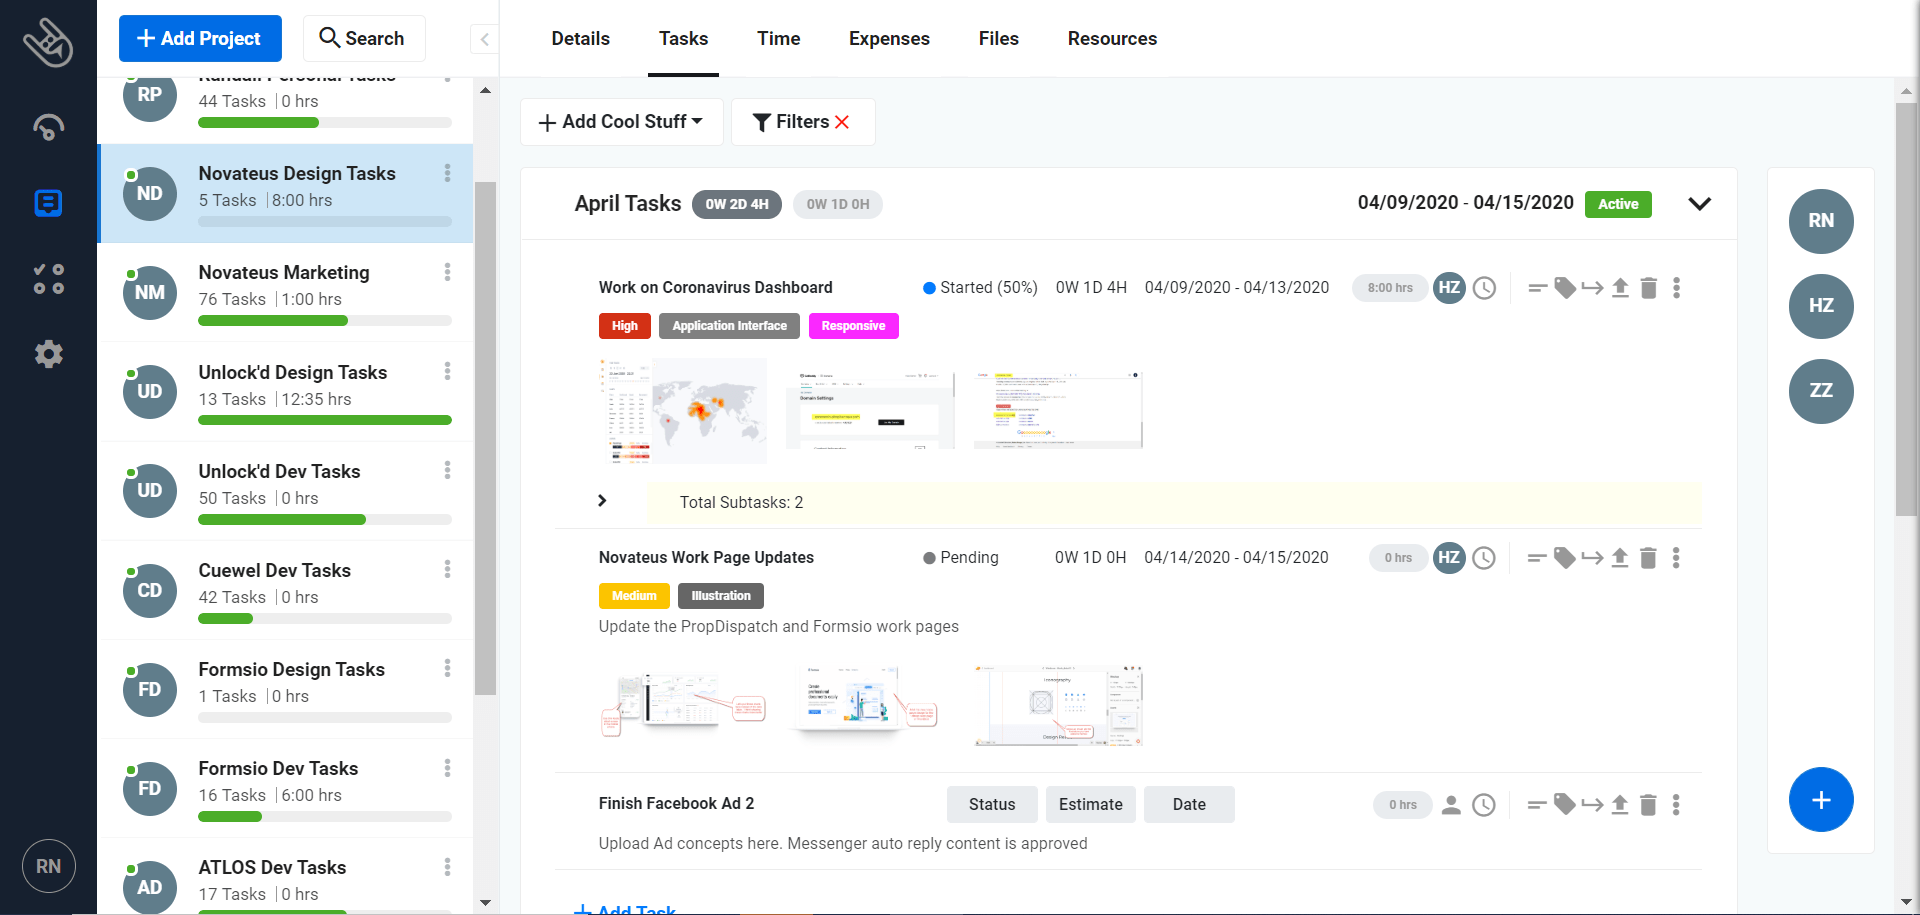Open Unlock'd Design Tasks project menu dots
The width and height of the screenshot is (1920, 915).
point(447,371)
